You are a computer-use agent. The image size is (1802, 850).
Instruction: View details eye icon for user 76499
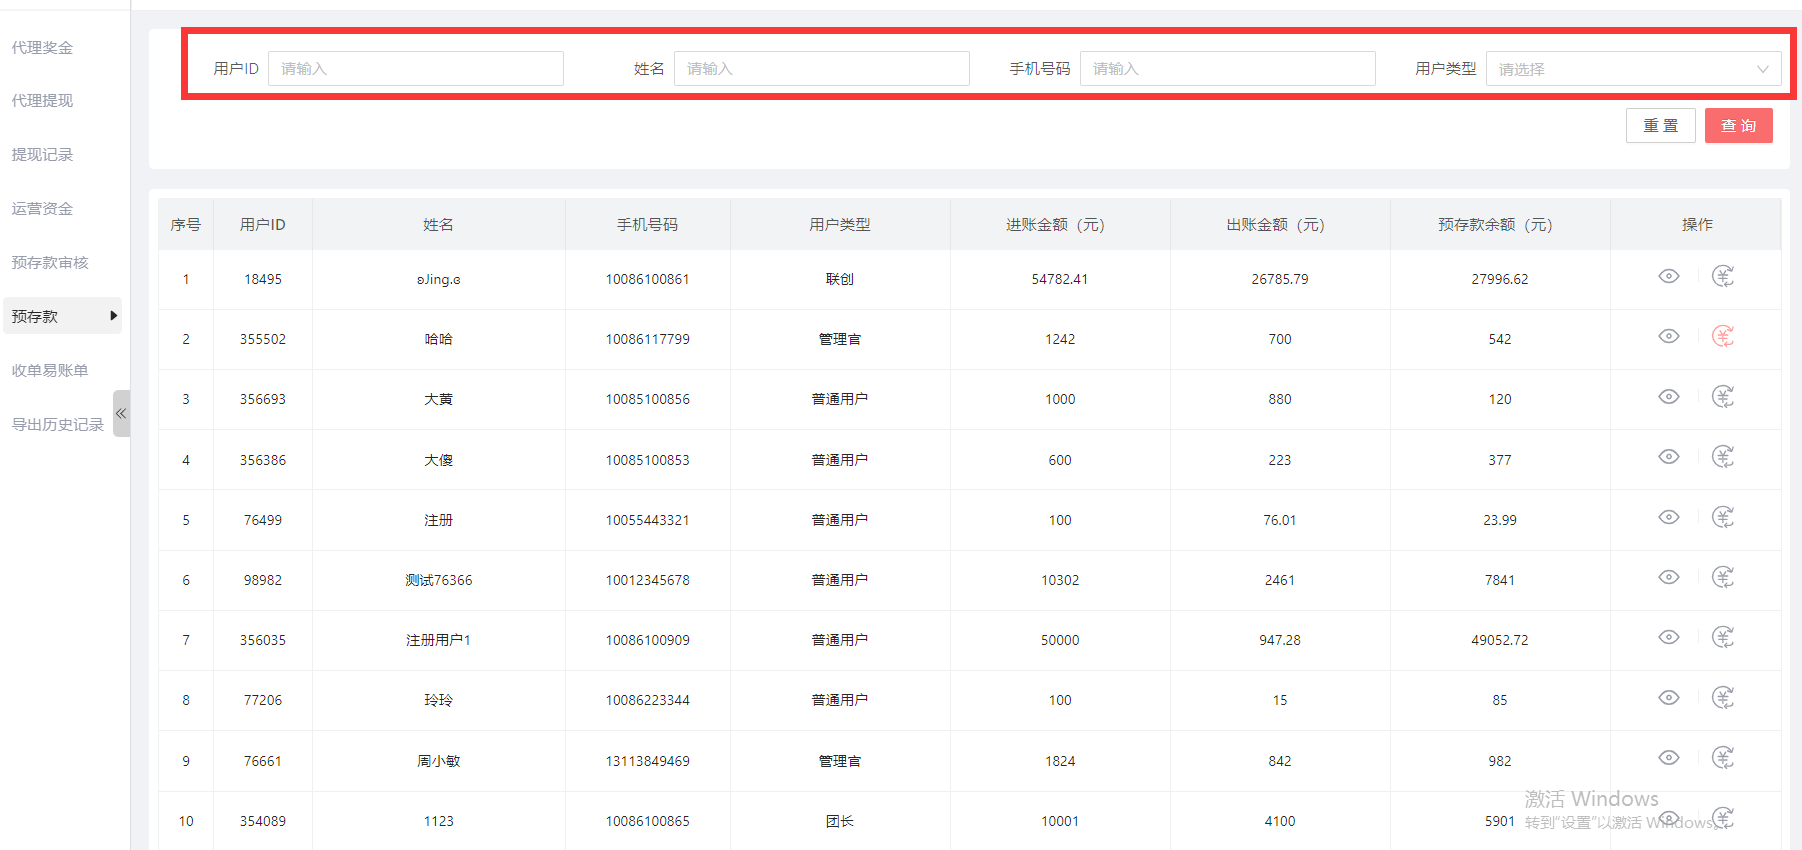coord(1668,517)
